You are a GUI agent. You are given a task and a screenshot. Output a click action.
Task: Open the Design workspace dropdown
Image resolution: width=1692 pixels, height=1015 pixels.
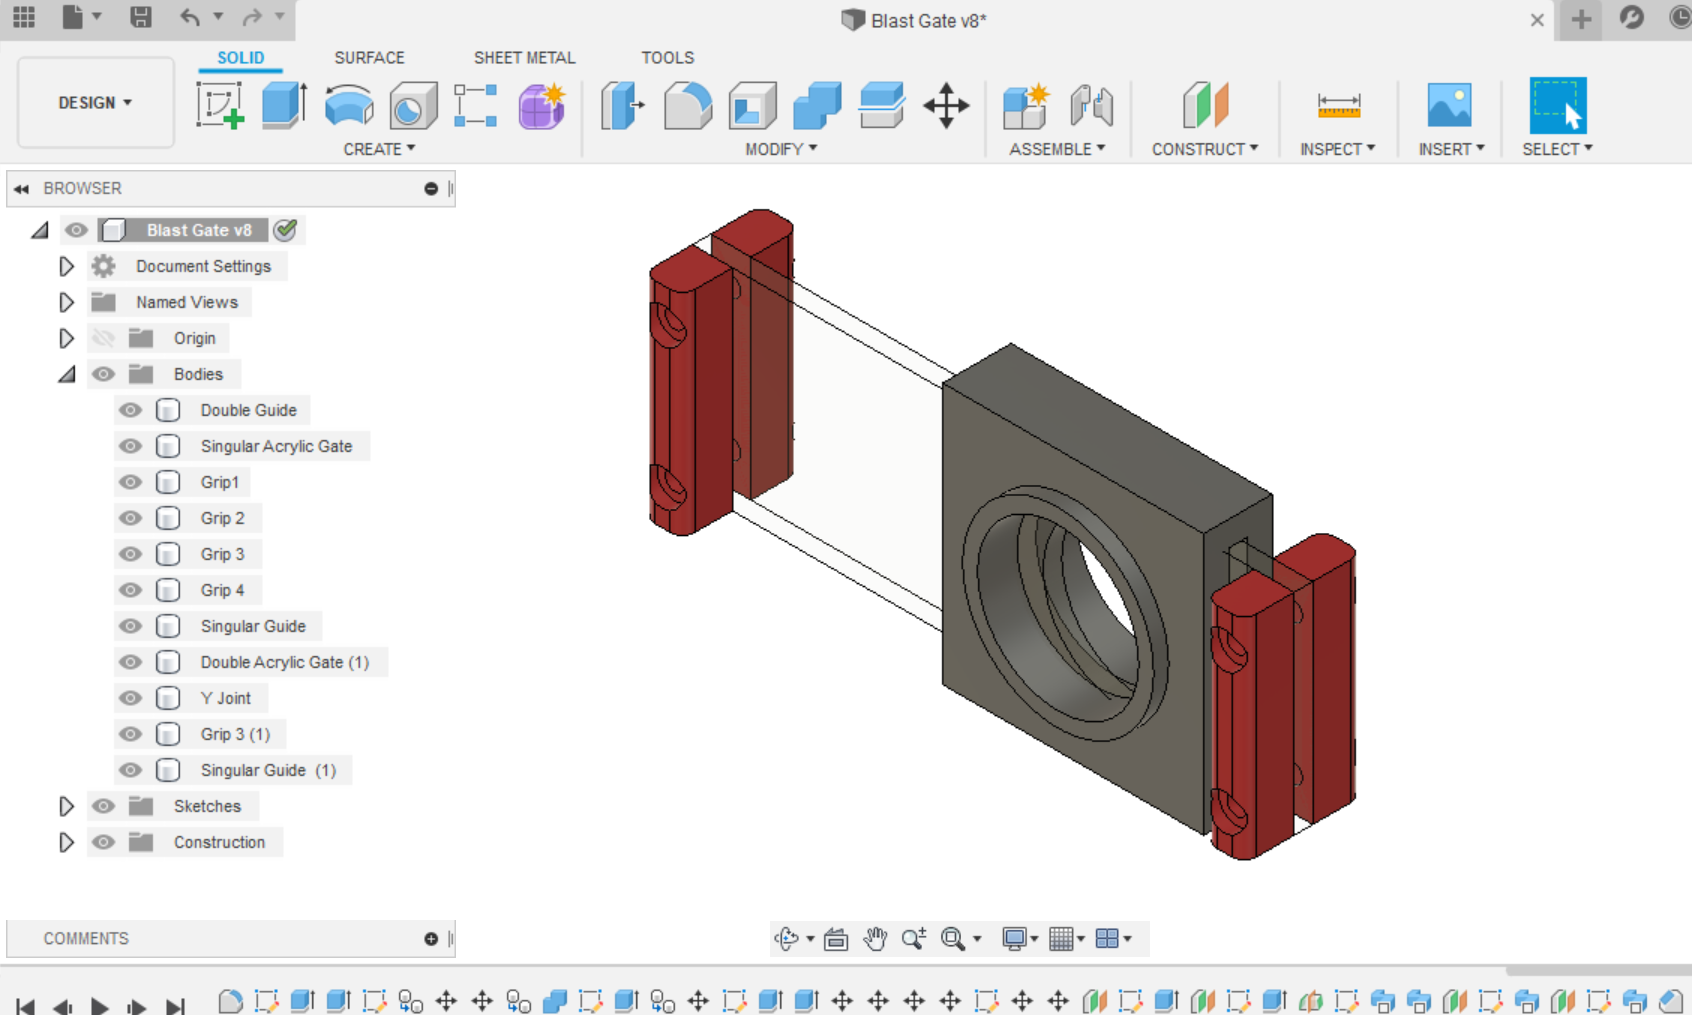(95, 102)
